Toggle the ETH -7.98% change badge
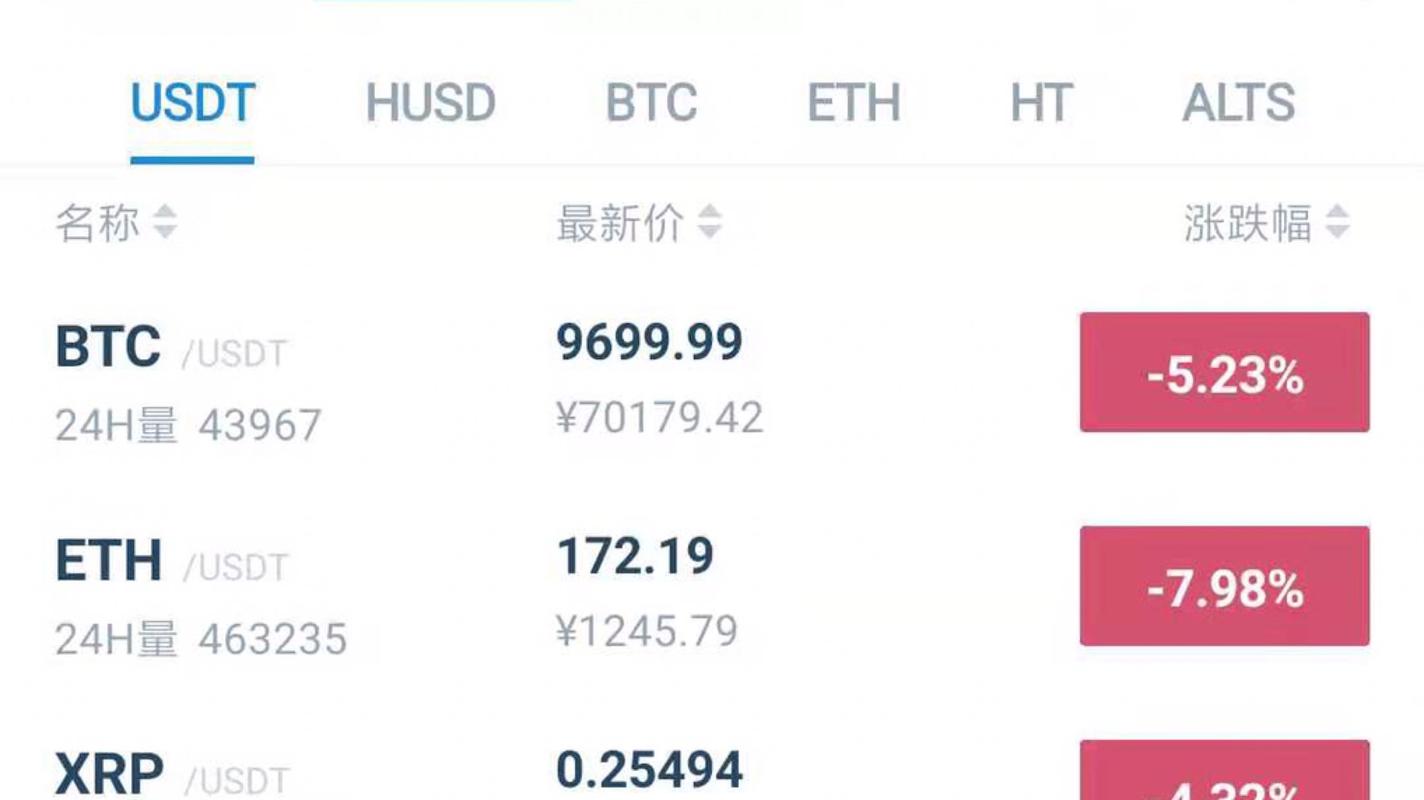This screenshot has width=1424, height=800. [x=1224, y=586]
